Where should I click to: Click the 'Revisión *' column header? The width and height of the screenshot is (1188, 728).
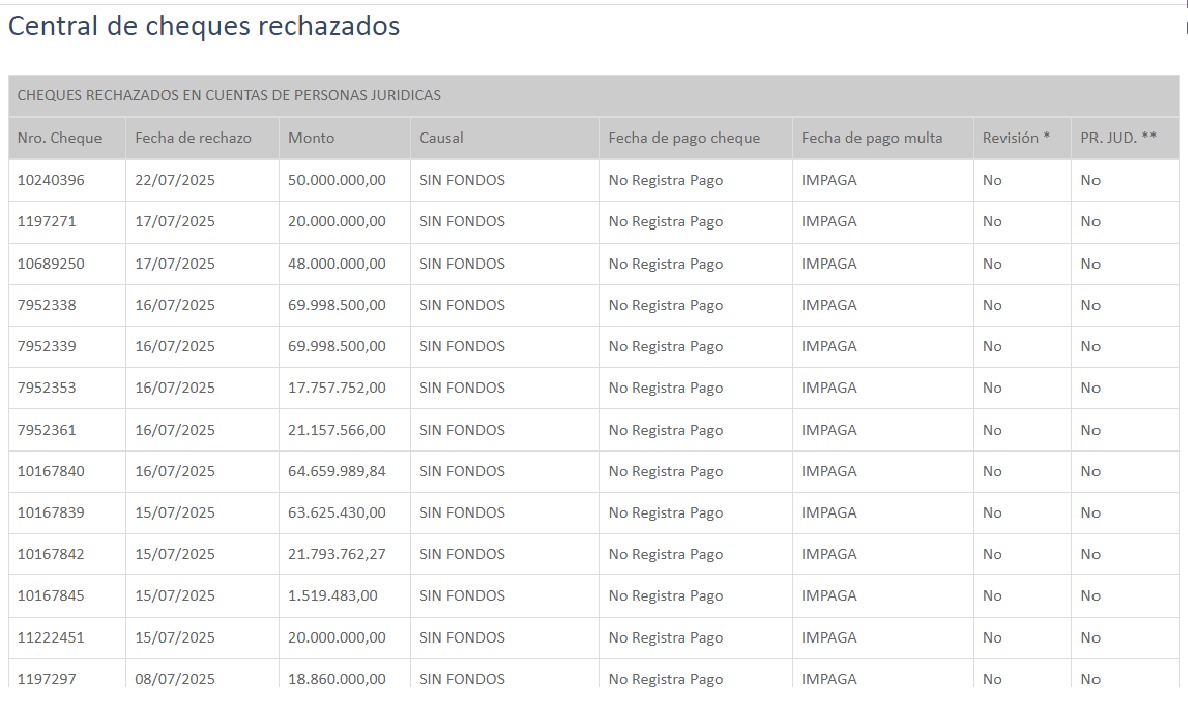click(1016, 138)
